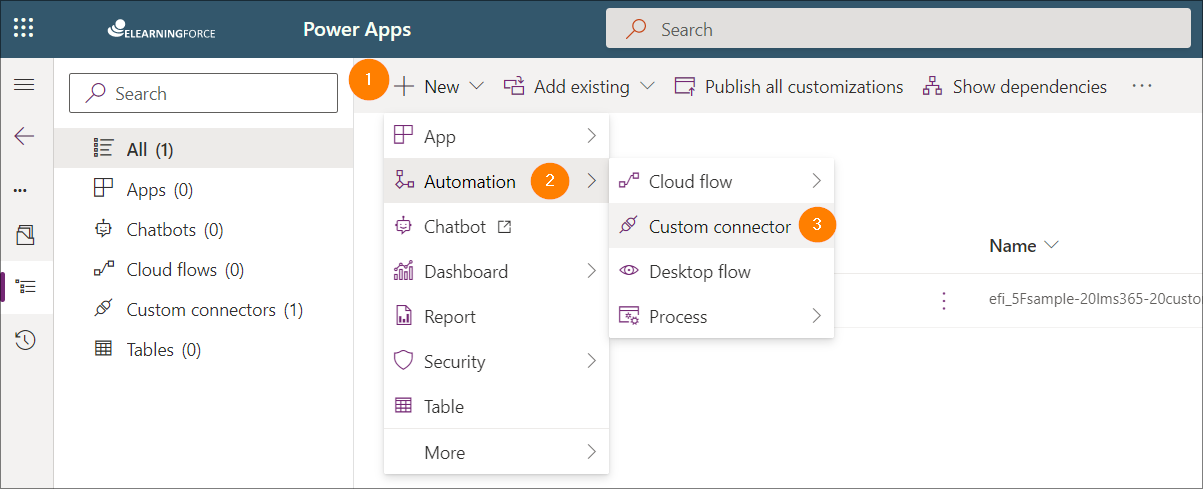Click the Desktop flow eye icon

629,271
